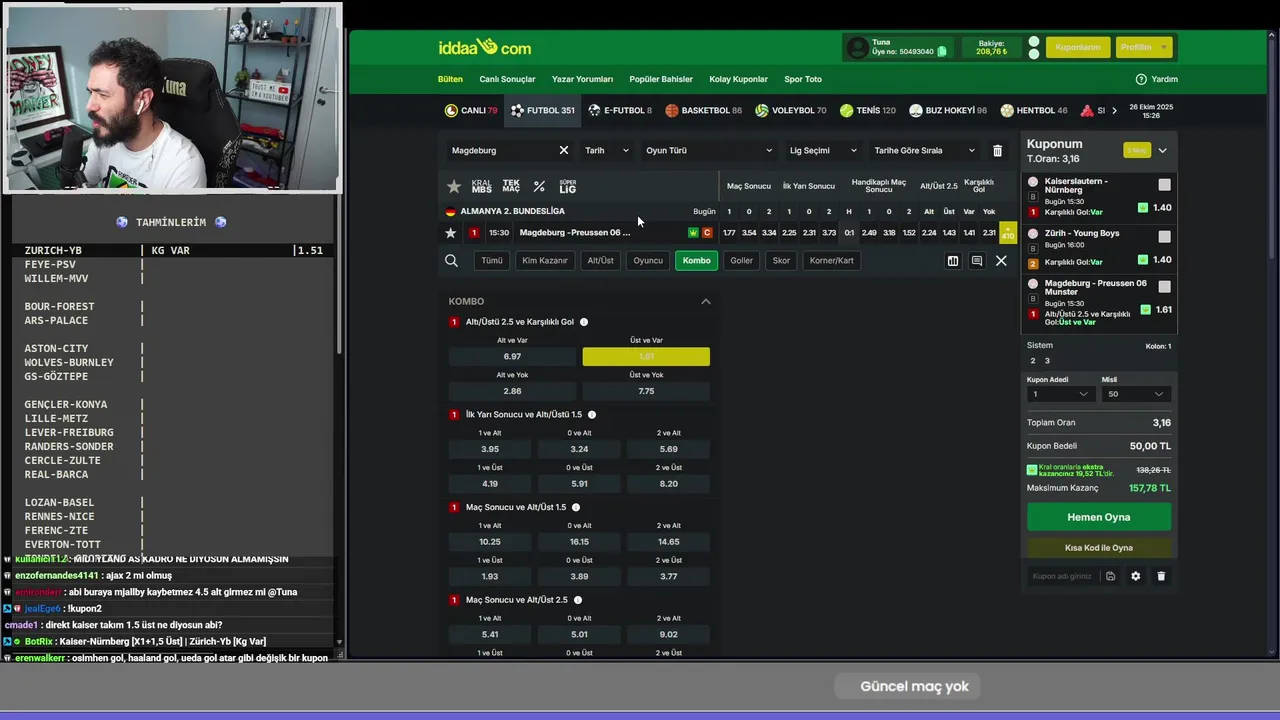
Task: Select the Tenis sport category
Action: click(x=867, y=110)
